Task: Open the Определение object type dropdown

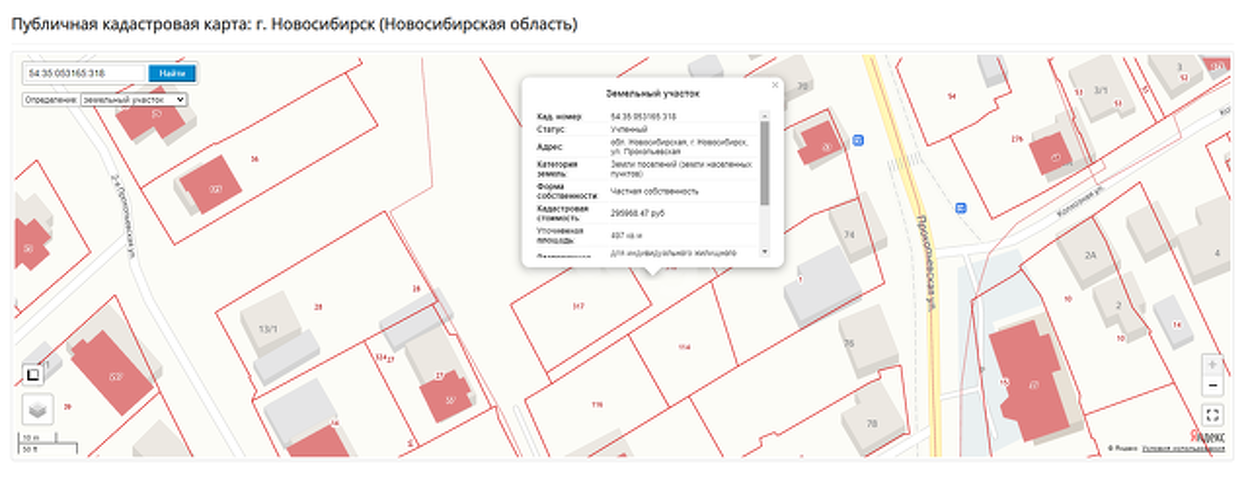Action: [133, 100]
